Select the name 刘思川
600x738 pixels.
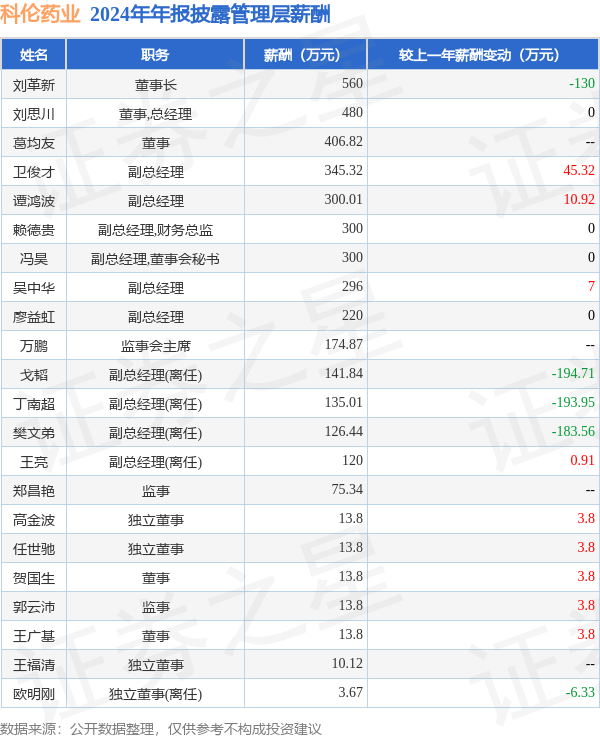click(x=33, y=114)
